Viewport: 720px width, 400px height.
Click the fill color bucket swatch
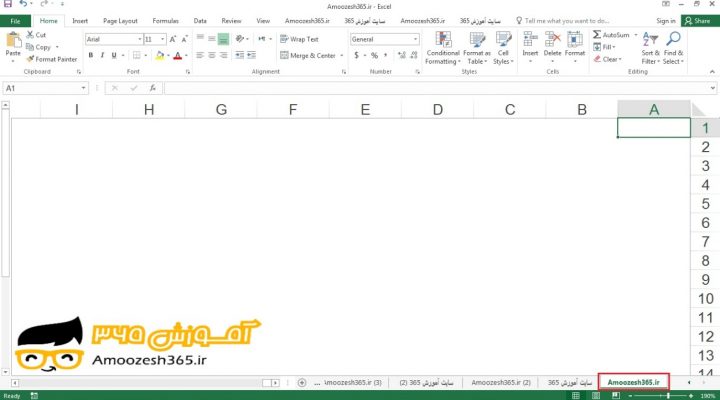tap(159, 56)
